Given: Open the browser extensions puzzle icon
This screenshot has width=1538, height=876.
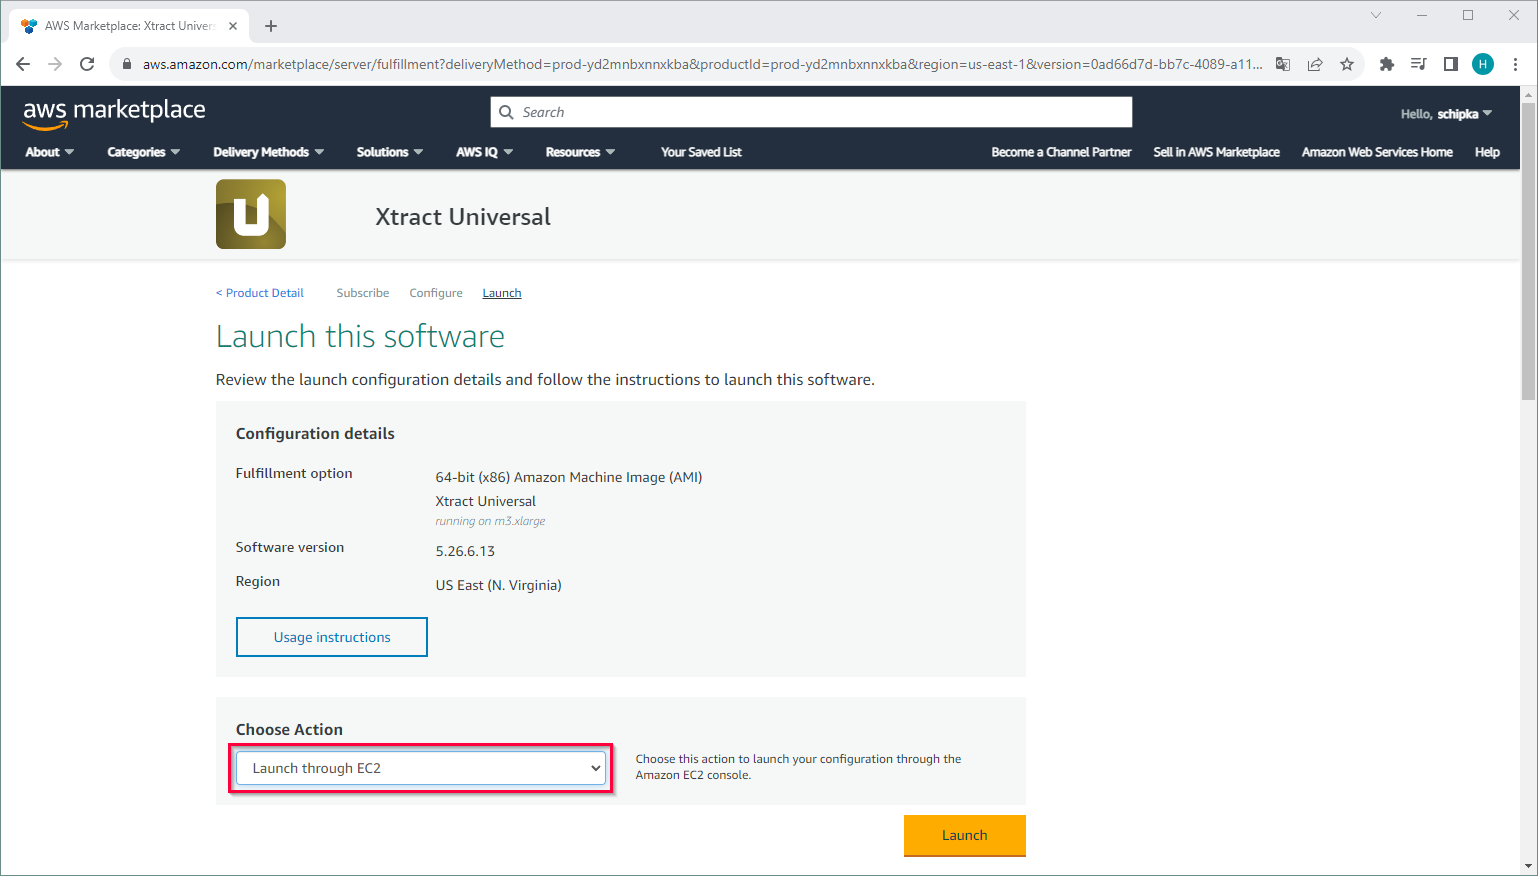Looking at the screenshot, I should (x=1386, y=64).
